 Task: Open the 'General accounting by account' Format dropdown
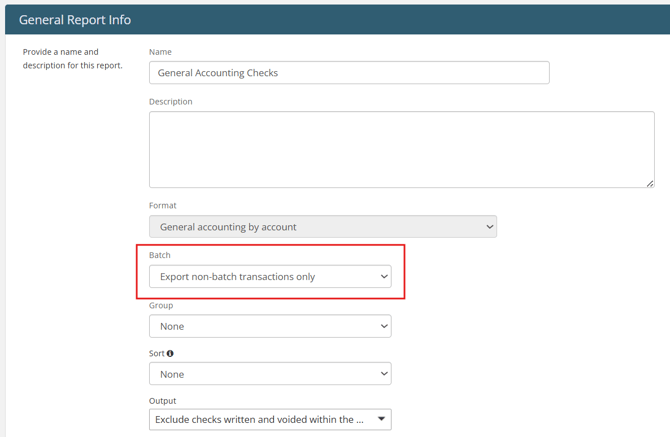pyautogui.click(x=323, y=227)
